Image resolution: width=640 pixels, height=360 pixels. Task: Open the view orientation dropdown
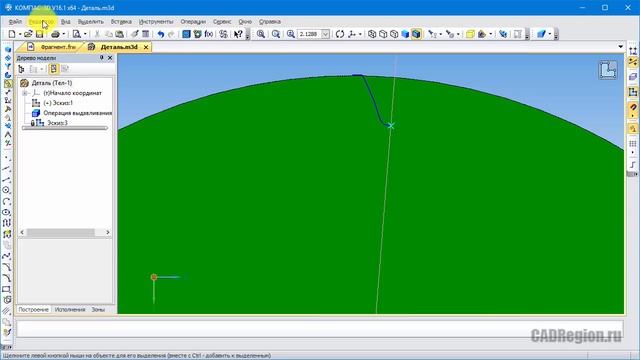click(x=360, y=34)
